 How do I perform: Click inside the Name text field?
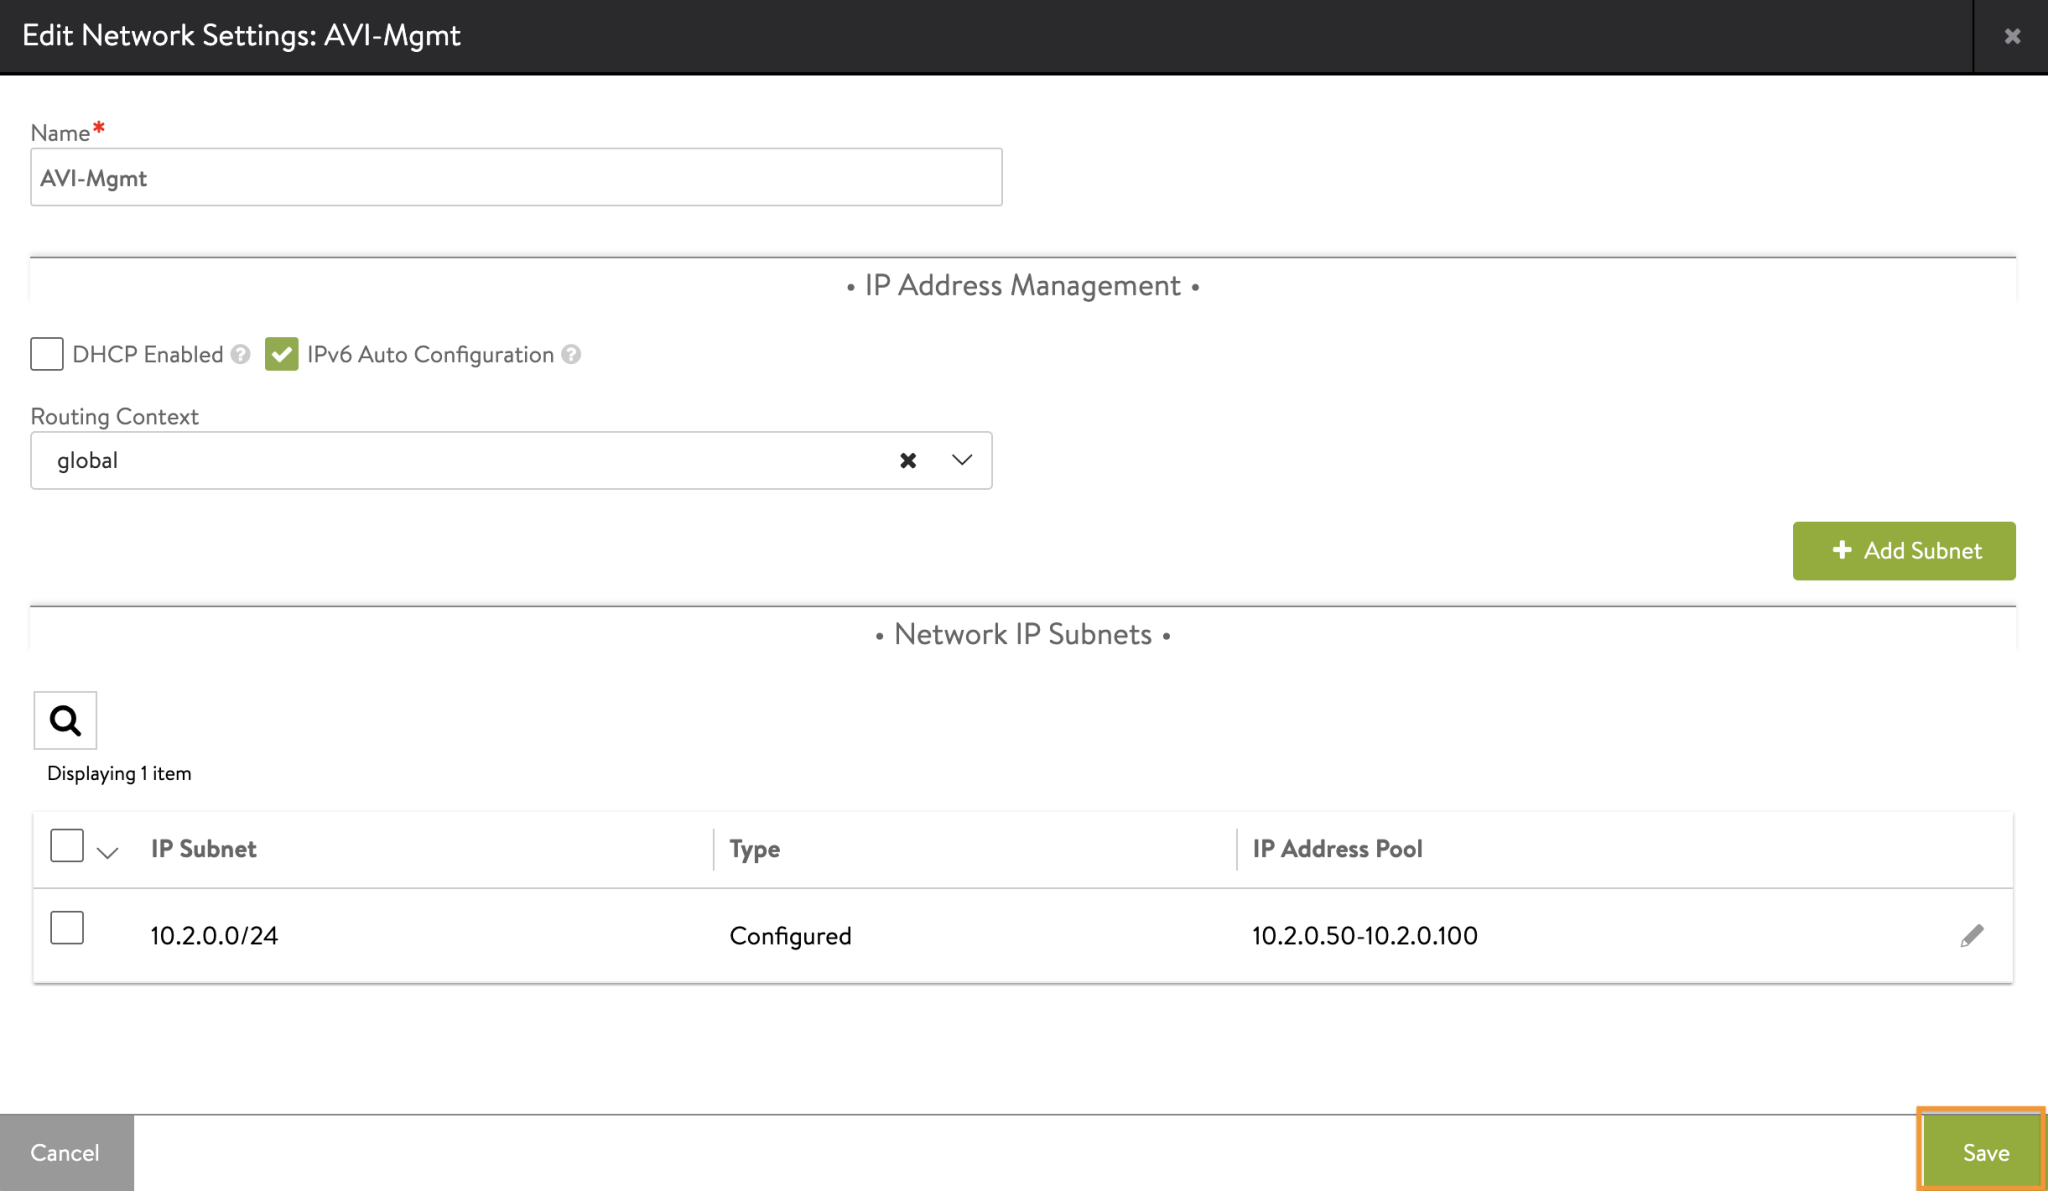(515, 177)
